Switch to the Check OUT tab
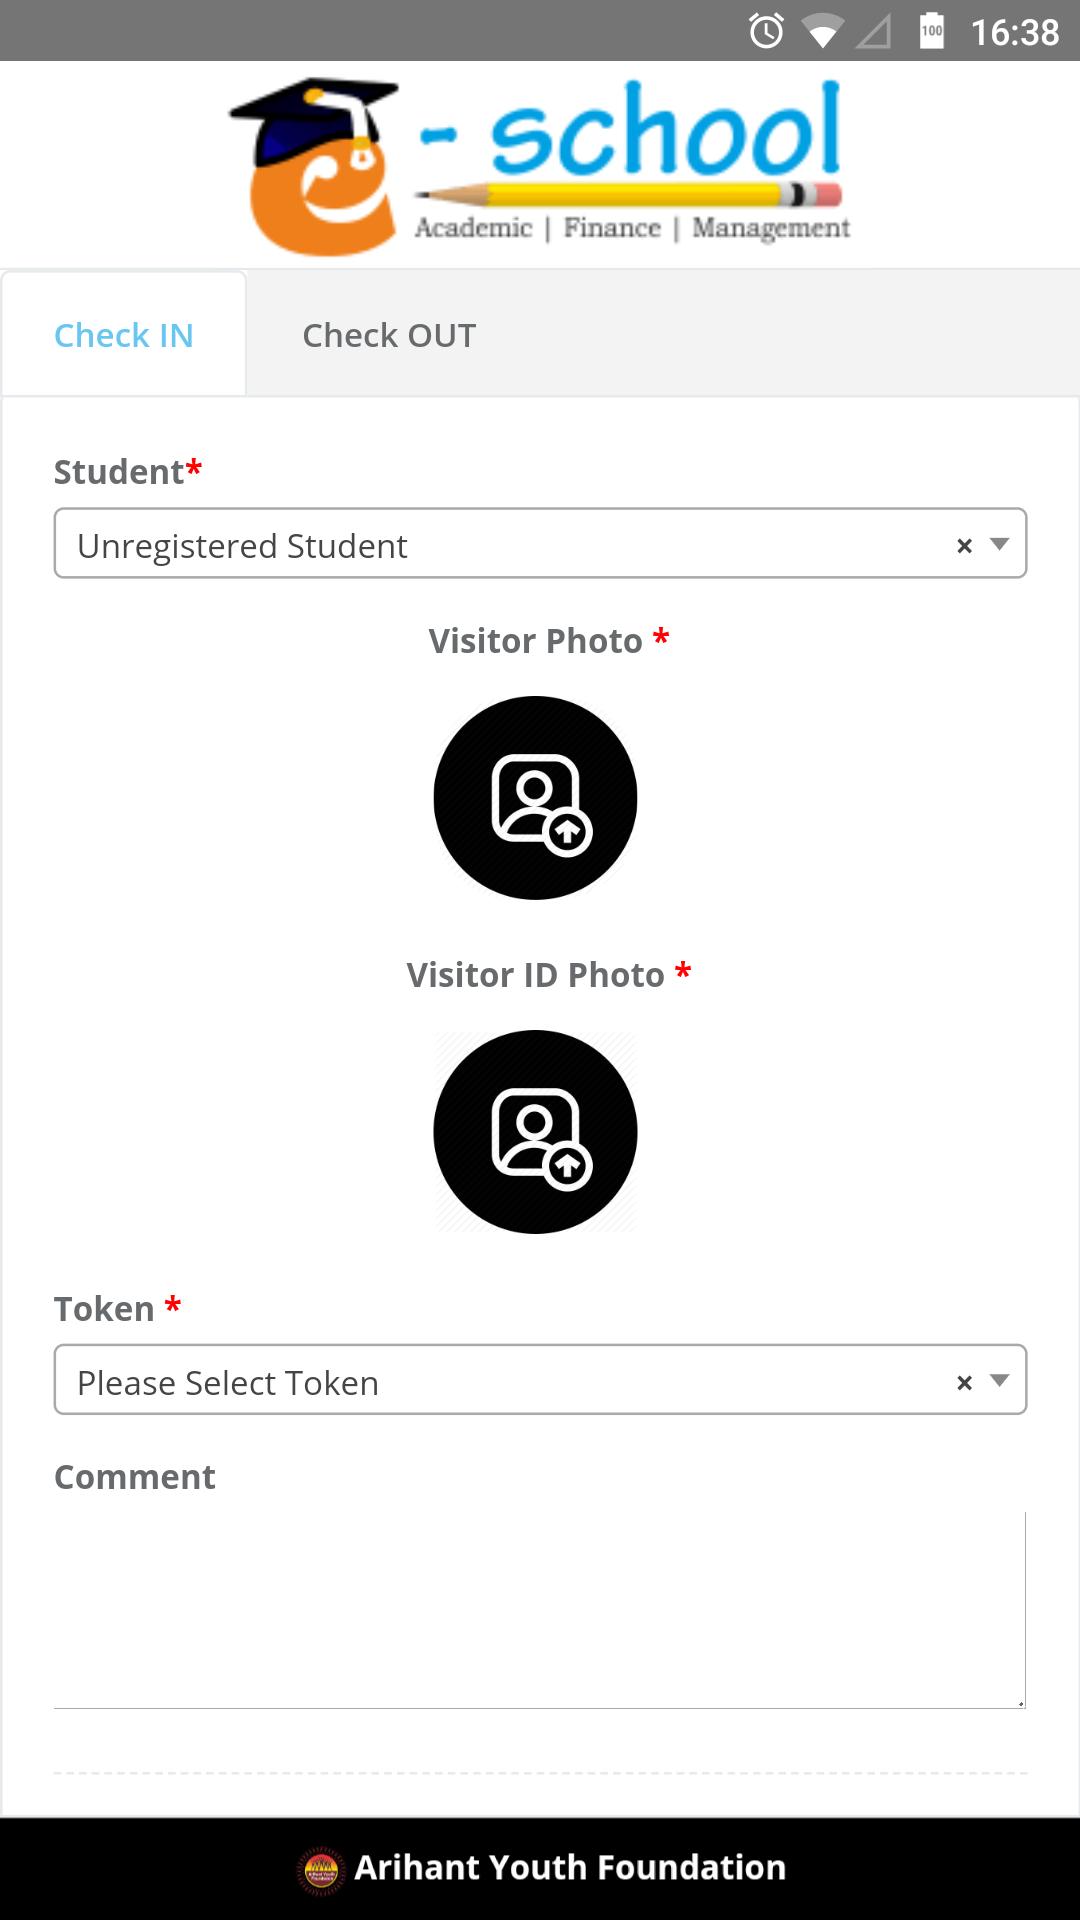The image size is (1080, 1920). pos(389,335)
